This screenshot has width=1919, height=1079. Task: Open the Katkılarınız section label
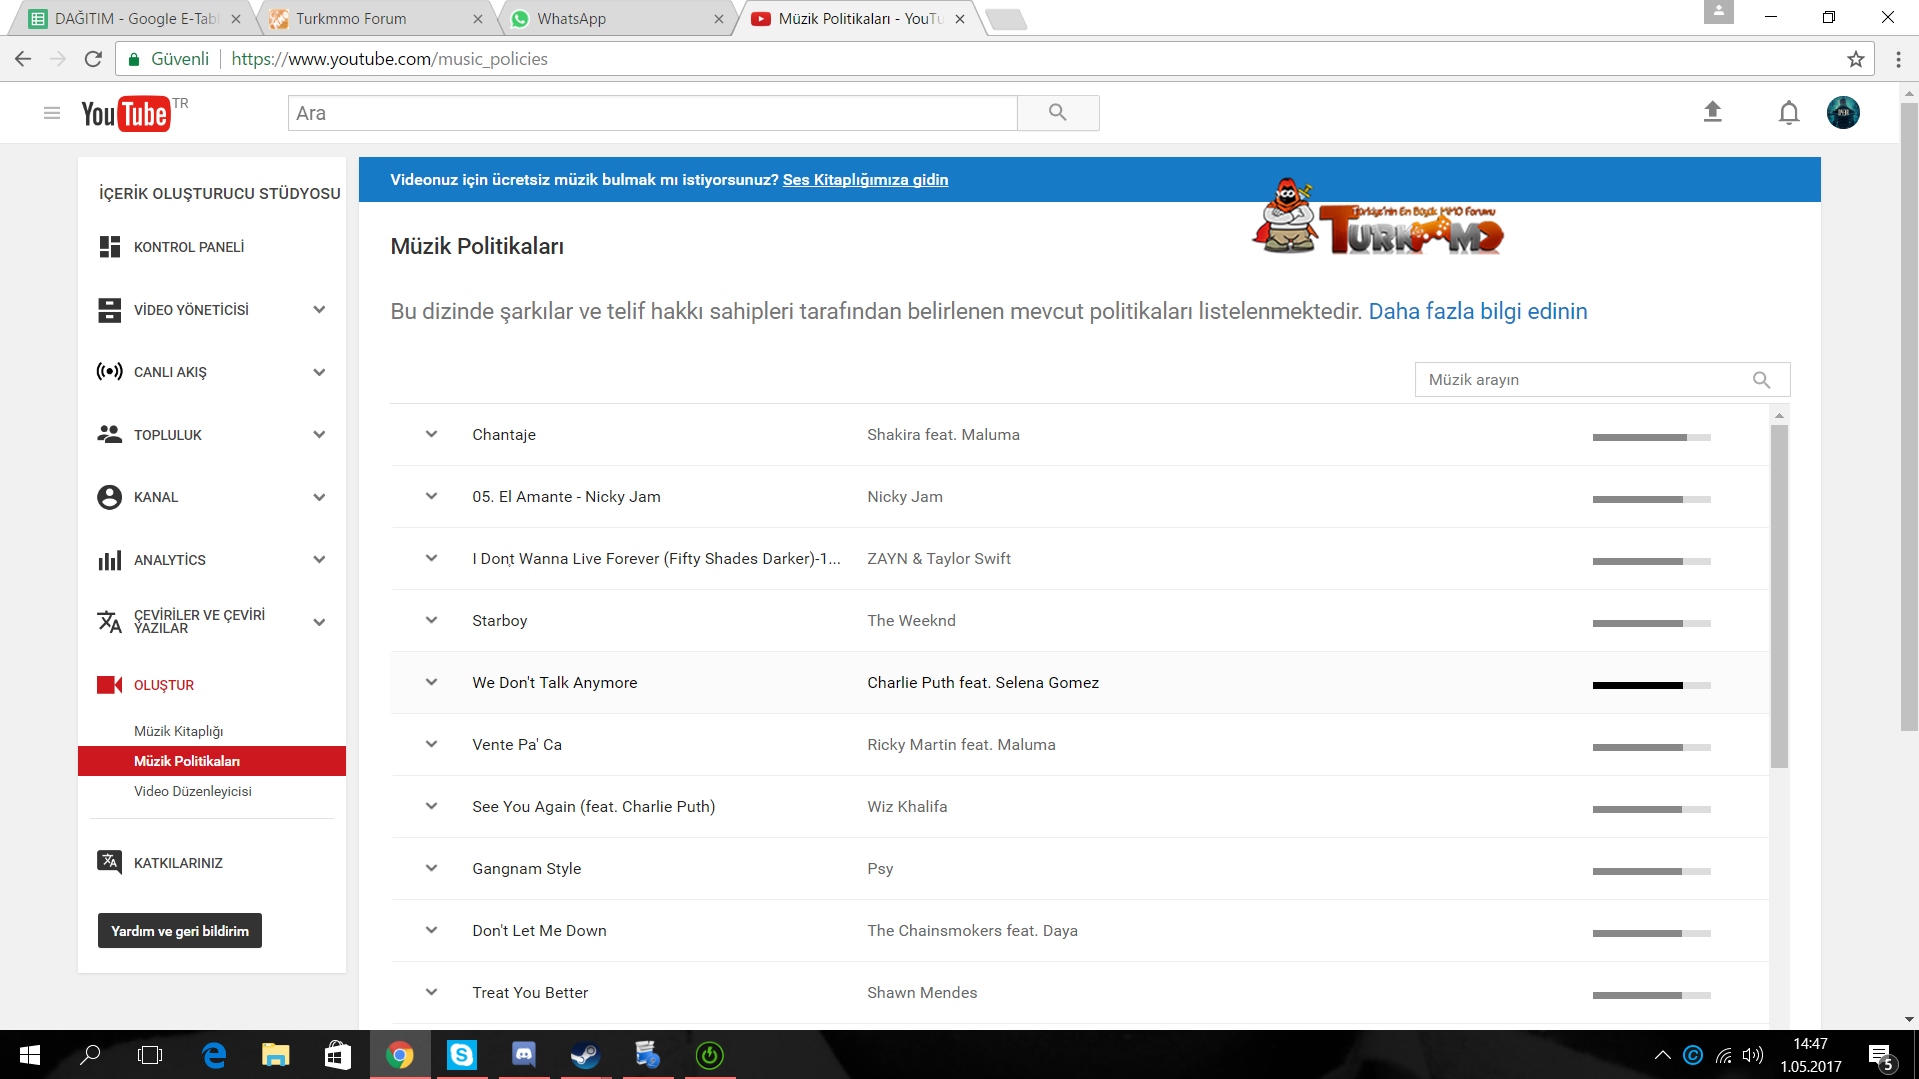(x=178, y=863)
